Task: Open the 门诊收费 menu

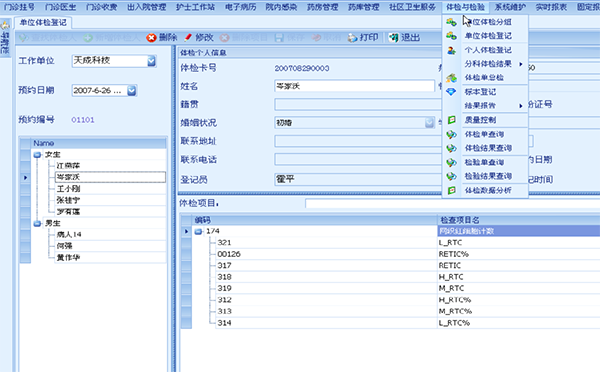Action: pyautogui.click(x=101, y=7)
